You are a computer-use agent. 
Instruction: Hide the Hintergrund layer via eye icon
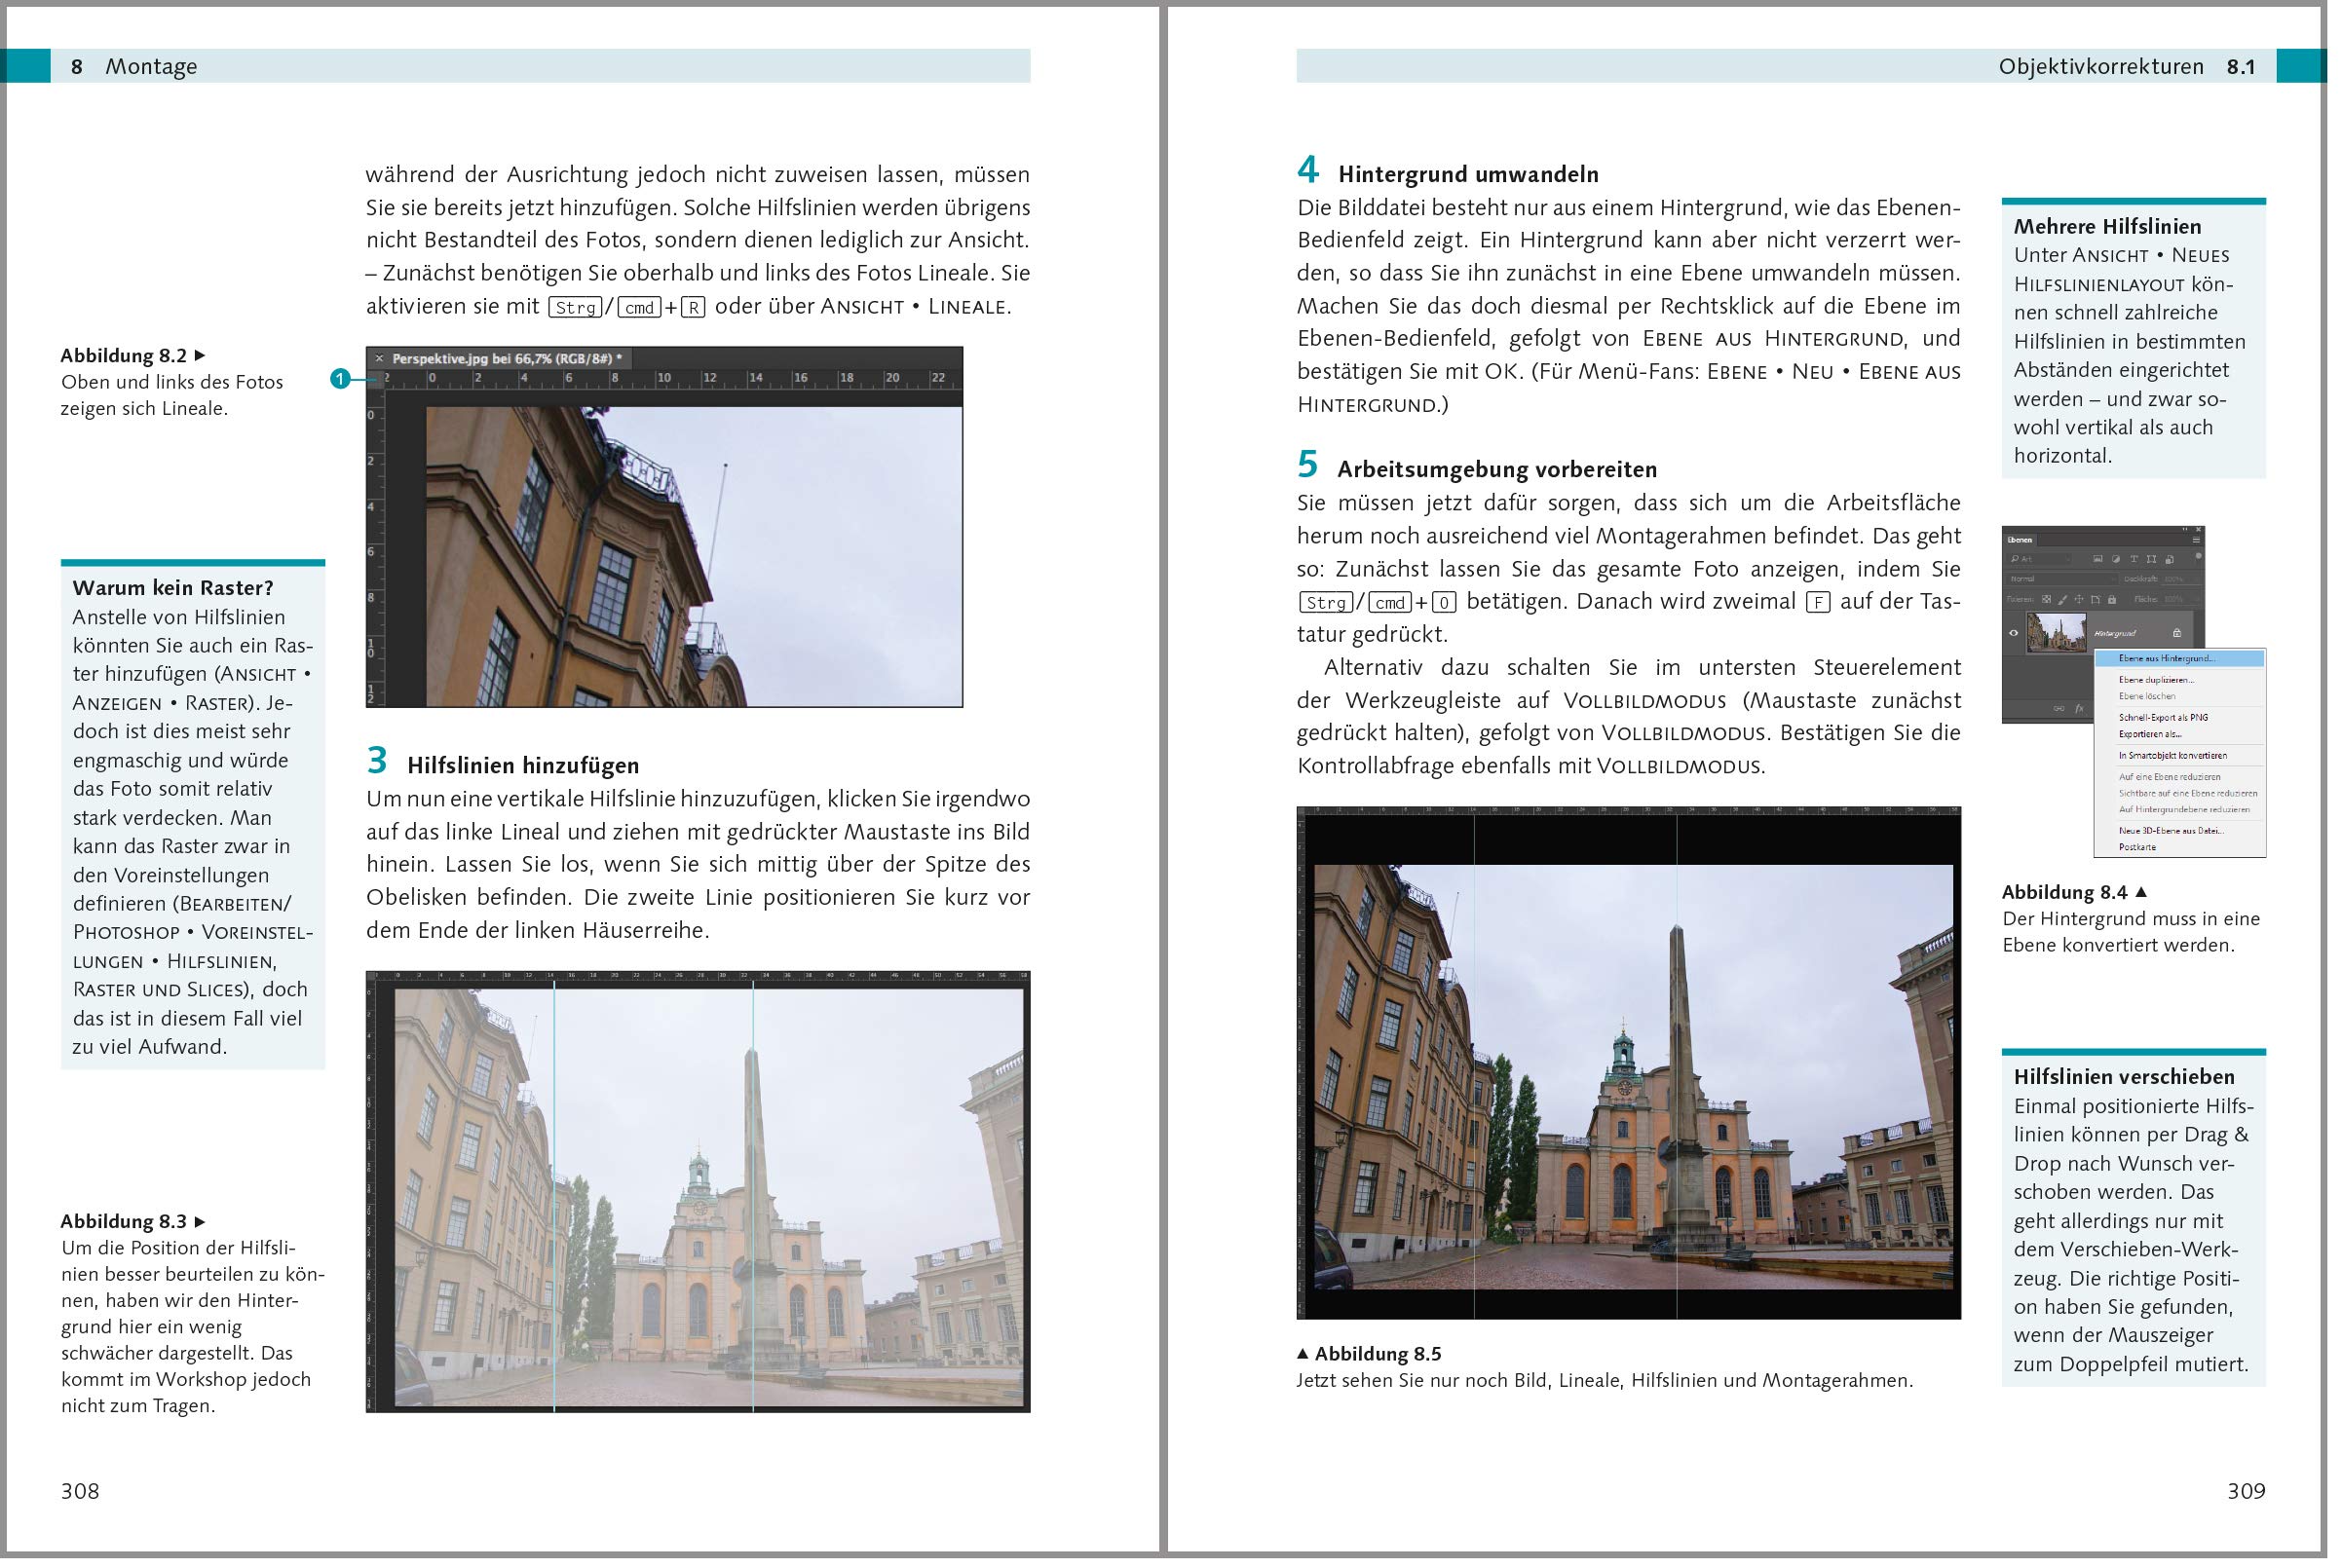(2014, 634)
